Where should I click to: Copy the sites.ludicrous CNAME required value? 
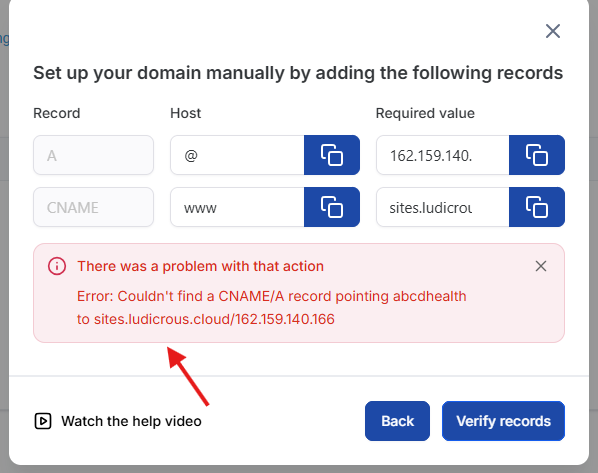click(537, 207)
